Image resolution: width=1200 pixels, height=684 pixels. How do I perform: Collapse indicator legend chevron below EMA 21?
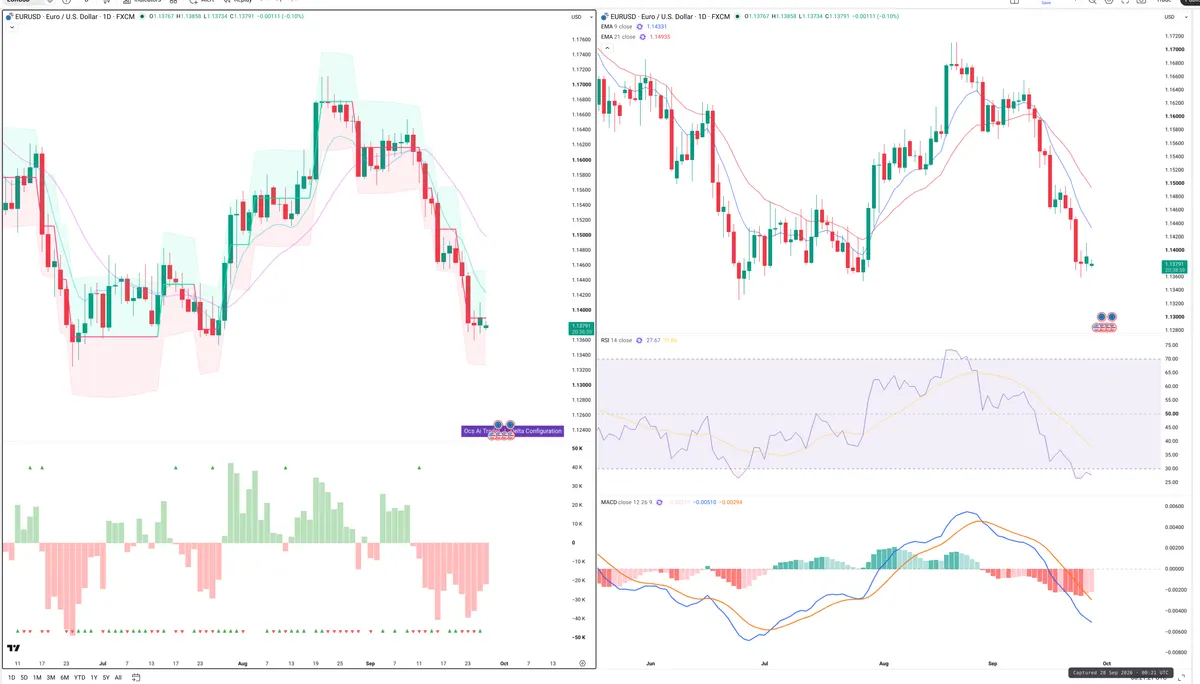coord(607,48)
